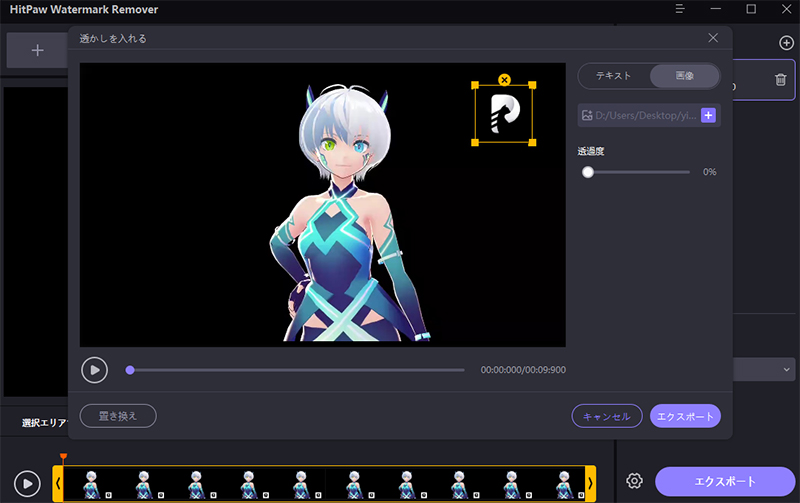The height and width of the screenshot is (503, 800).
Task: Click the purple plus to add image file
Action: (708, 115)
